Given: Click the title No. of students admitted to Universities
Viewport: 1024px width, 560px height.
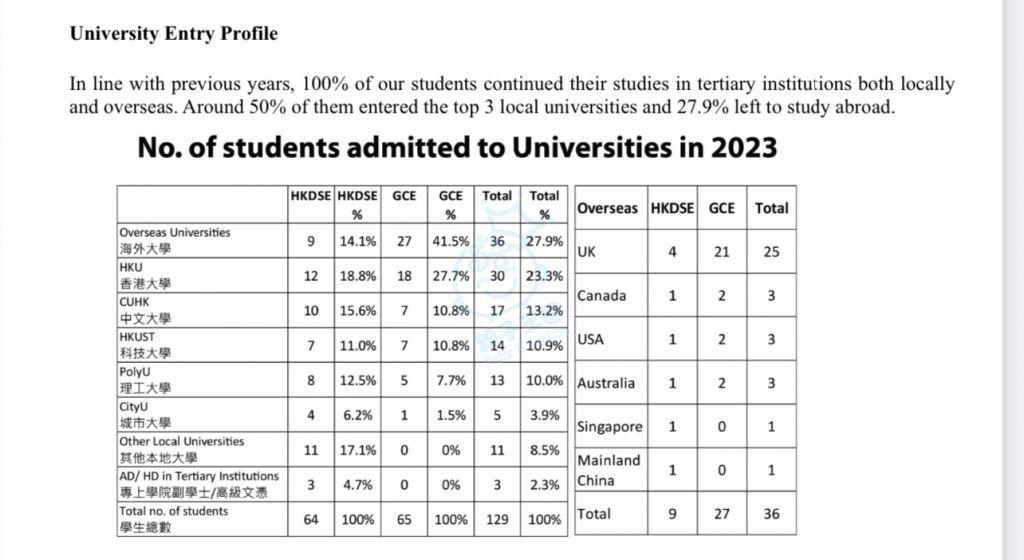Looking at the screenshot, I should [457, 148].
